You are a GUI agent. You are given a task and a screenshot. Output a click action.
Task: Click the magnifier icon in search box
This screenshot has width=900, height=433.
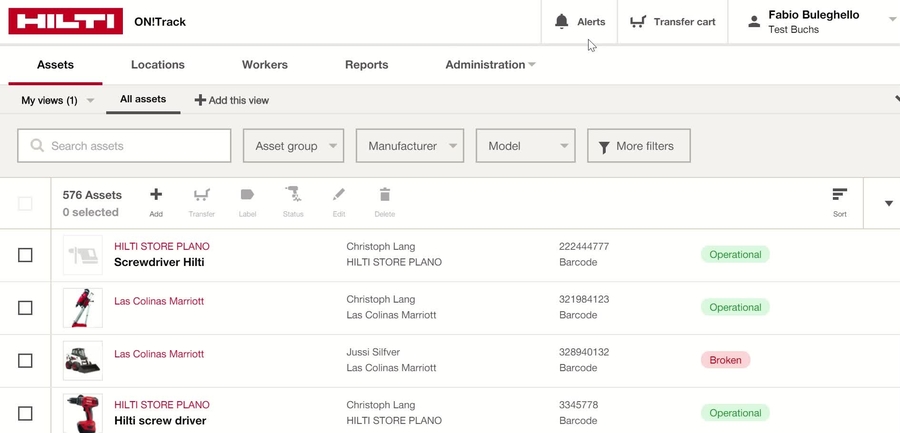click(x=37, y=145)
